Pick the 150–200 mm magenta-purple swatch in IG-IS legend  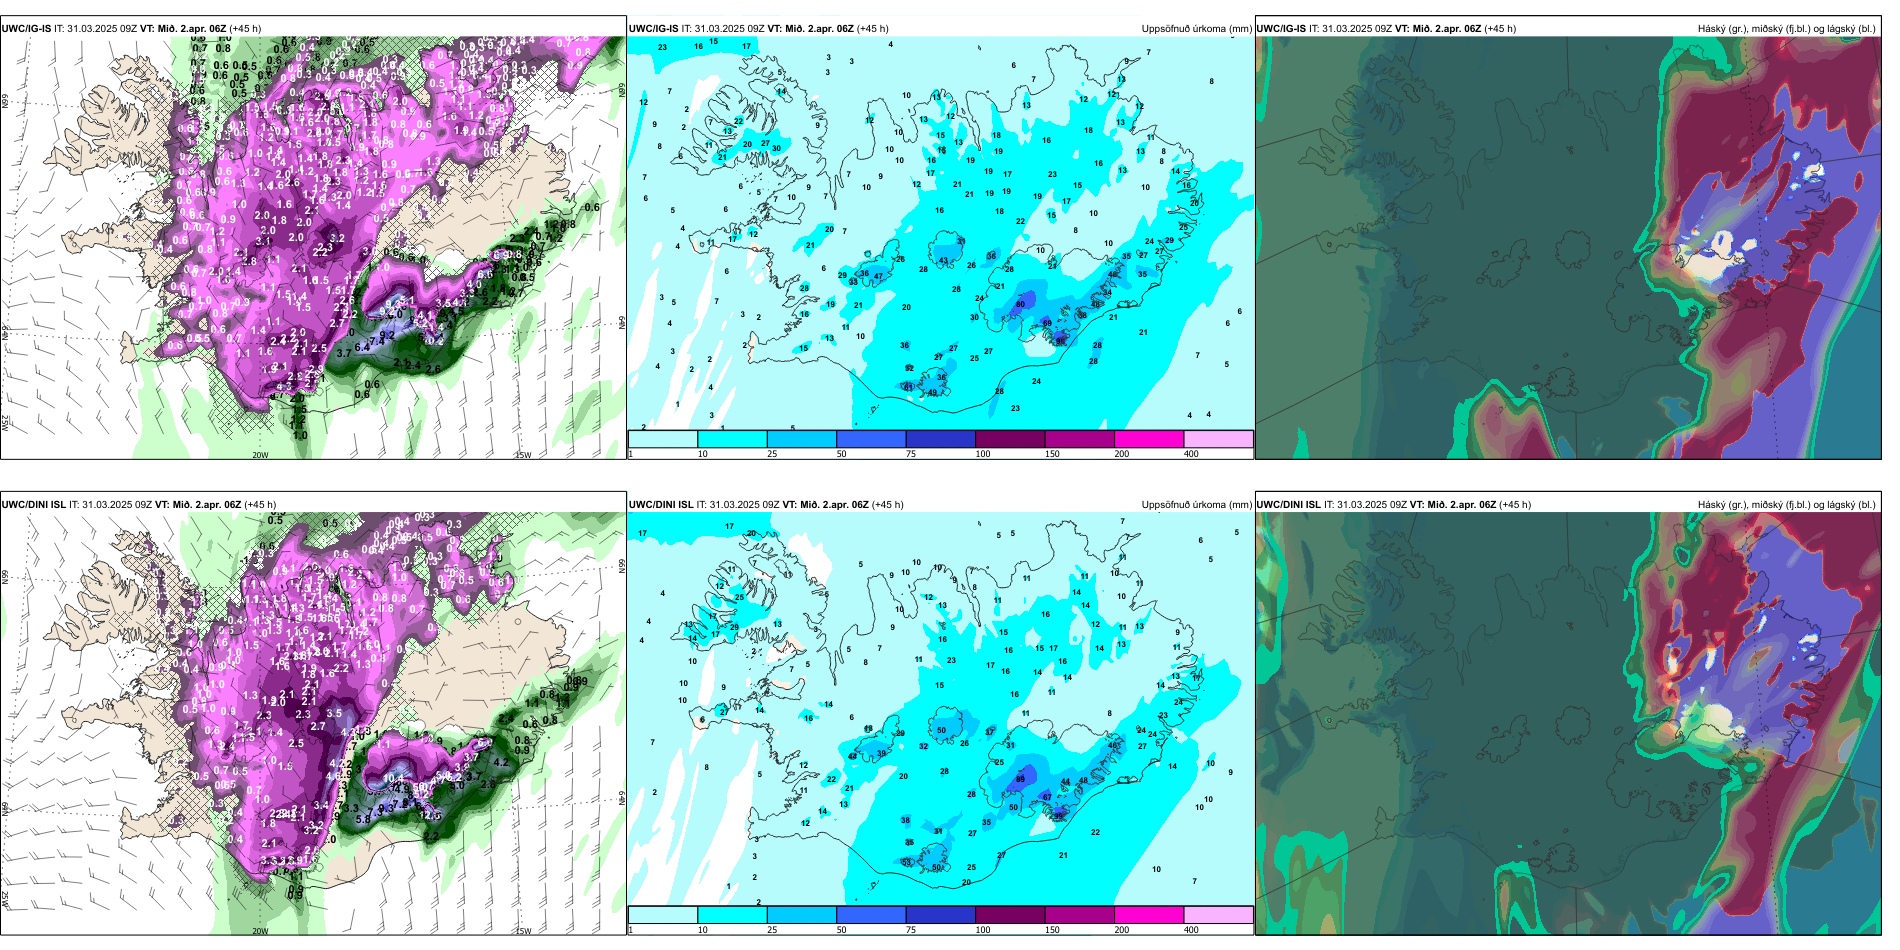(1079, 439)
